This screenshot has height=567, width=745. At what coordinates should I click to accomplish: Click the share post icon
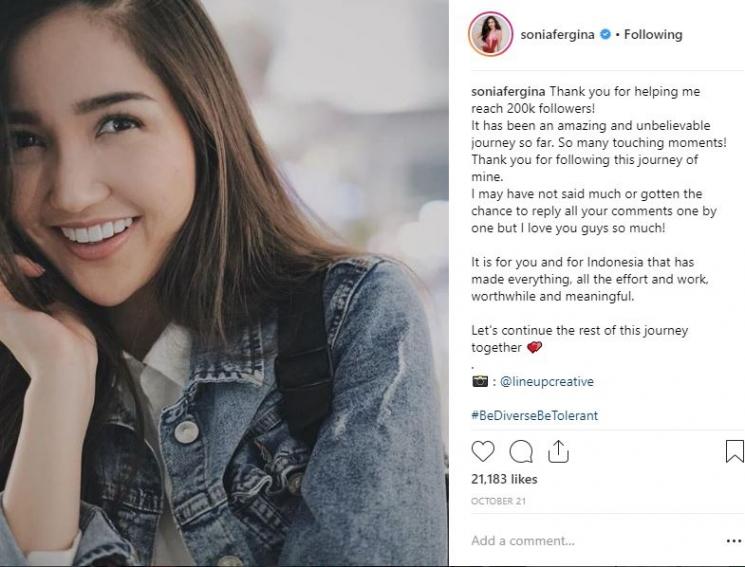pos(557,451)
